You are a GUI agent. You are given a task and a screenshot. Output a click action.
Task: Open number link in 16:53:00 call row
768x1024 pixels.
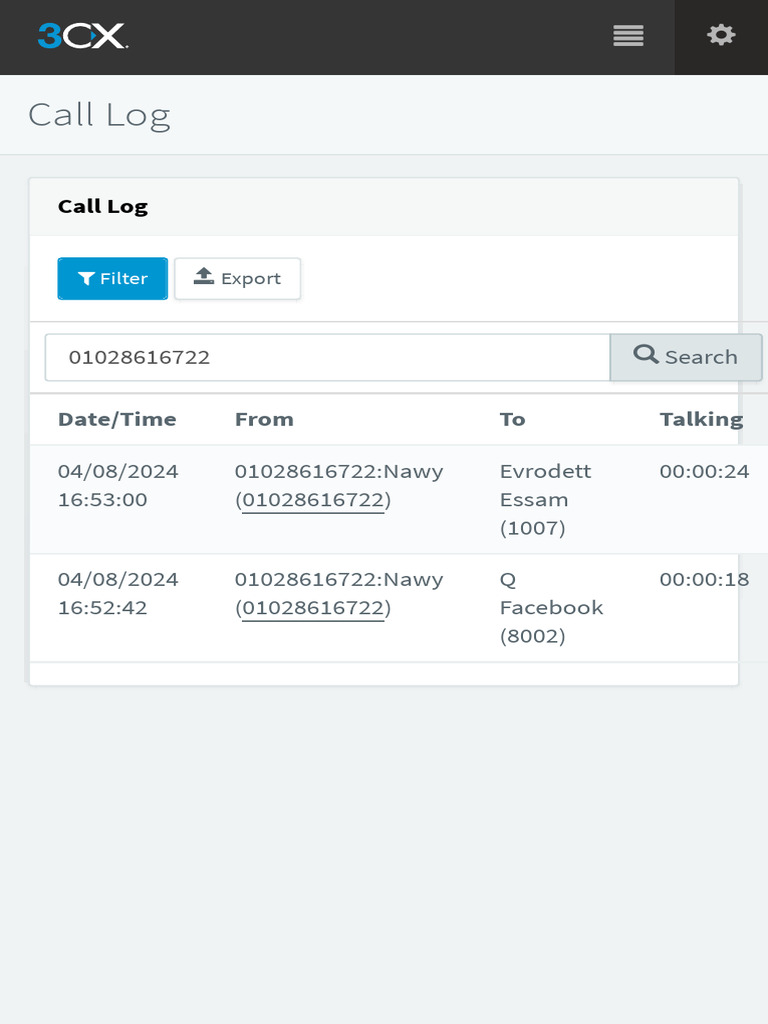tap(313, 500)
